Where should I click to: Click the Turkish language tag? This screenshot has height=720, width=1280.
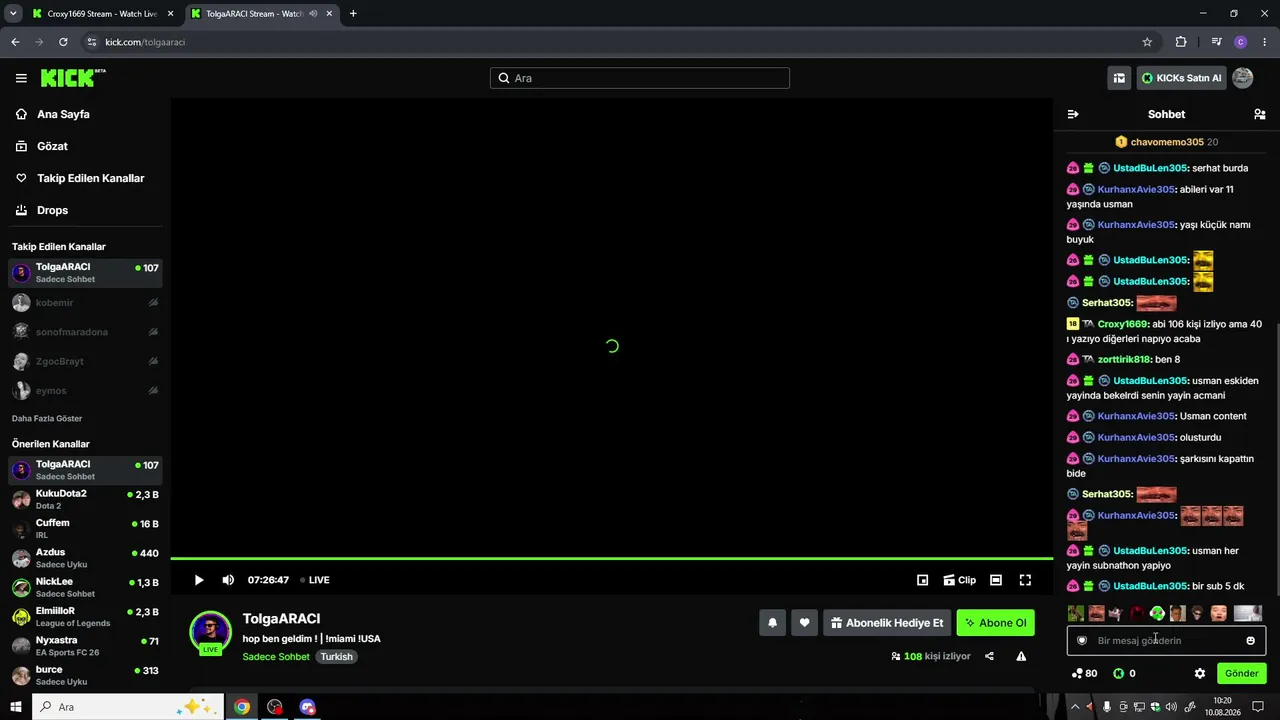pos(337,657)
